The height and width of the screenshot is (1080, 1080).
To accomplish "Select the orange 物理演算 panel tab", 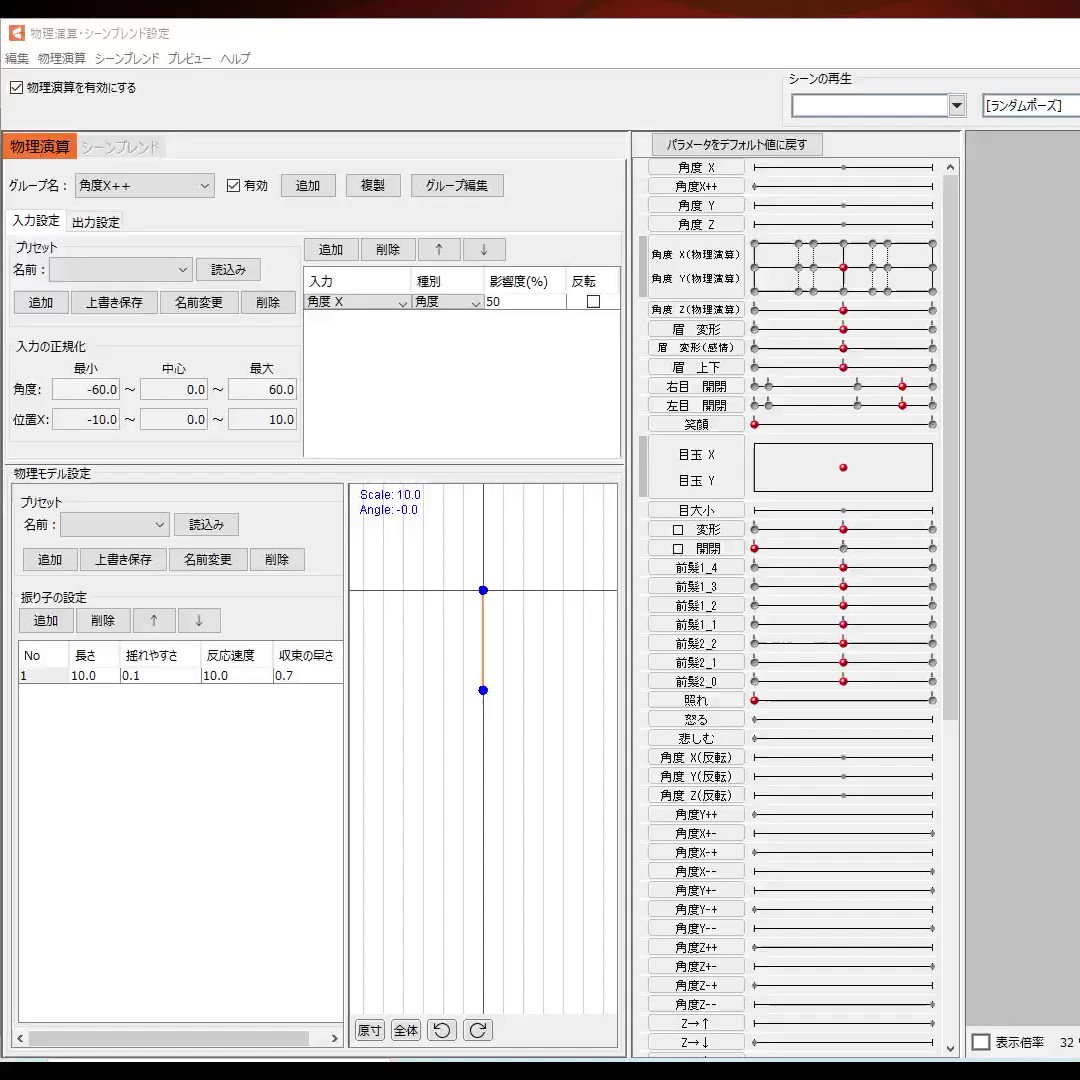I will click(x=39, y=147).
